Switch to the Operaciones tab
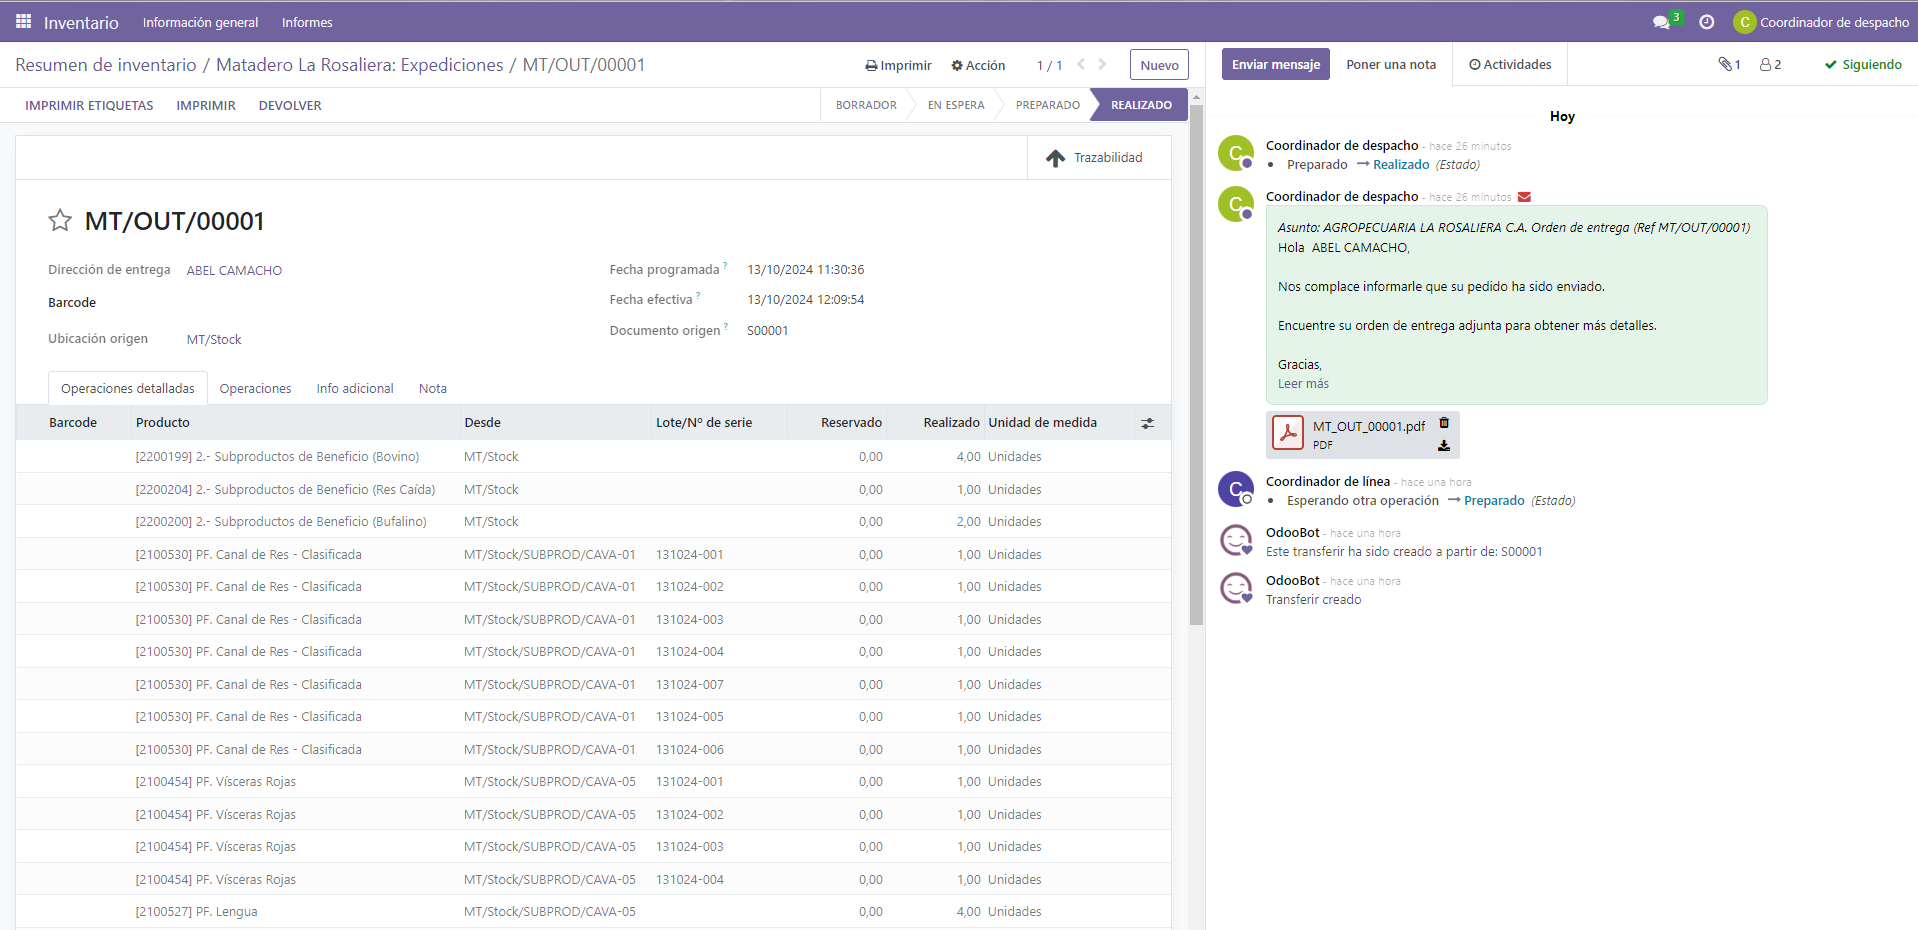 (255, 389)
